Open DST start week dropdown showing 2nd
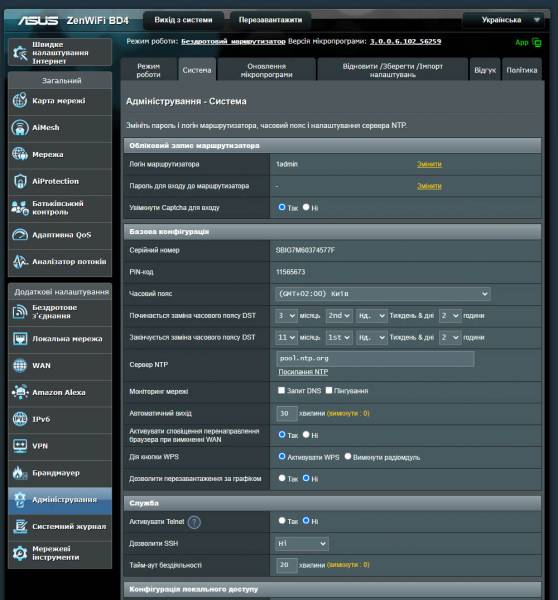The image size is (558, 600). point(339,316)
